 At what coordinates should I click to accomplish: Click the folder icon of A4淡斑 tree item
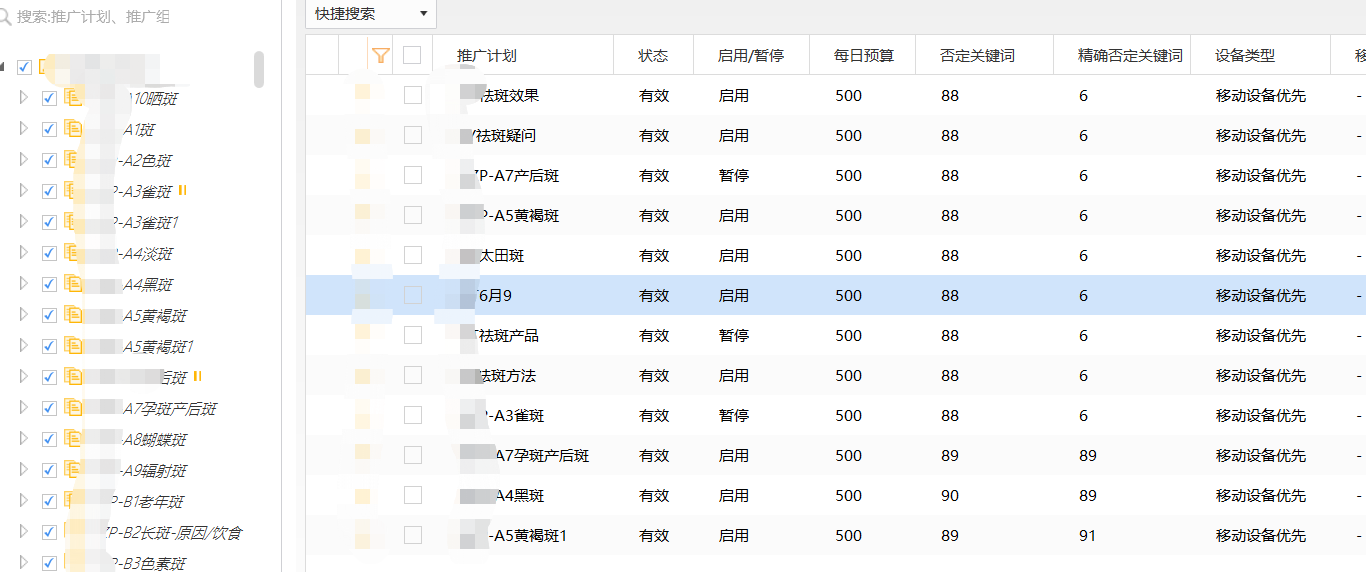point(73,252)
